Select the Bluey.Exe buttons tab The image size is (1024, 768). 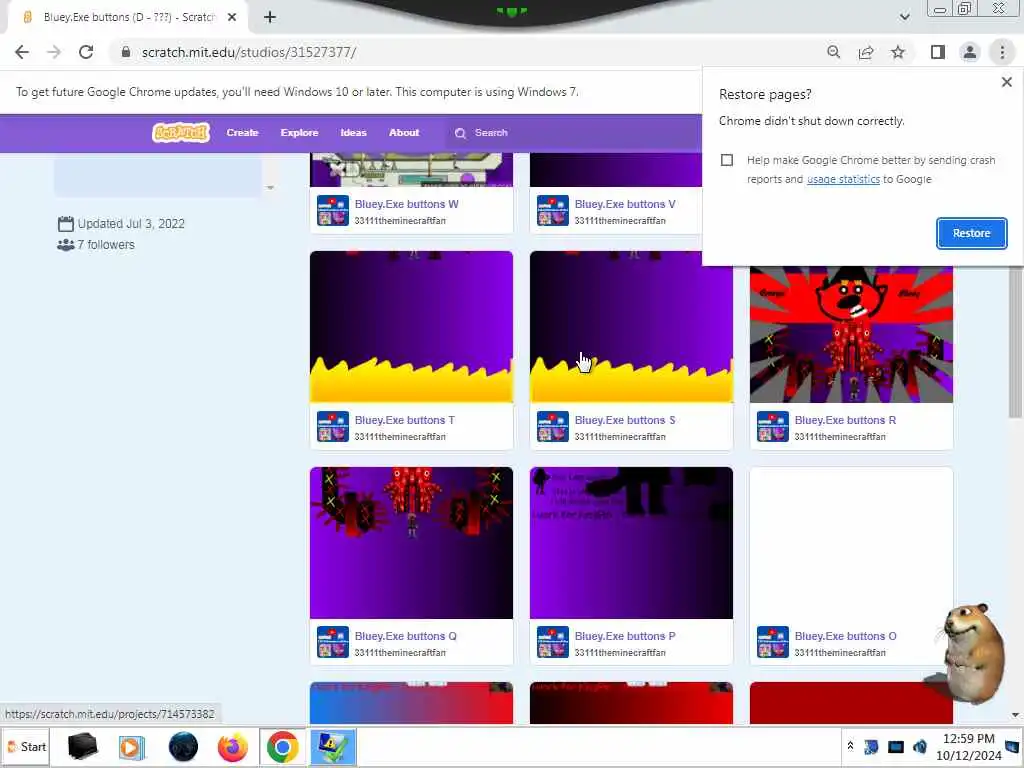128,17
